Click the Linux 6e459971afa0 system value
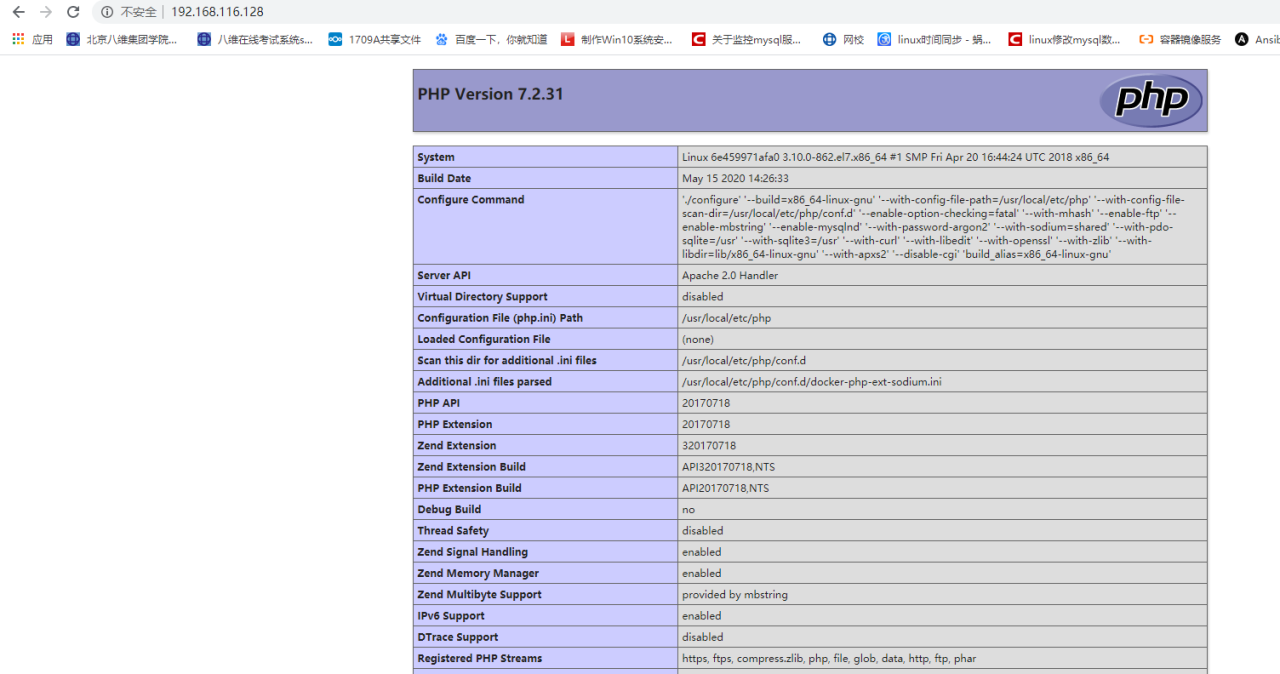 coord(895,157)
